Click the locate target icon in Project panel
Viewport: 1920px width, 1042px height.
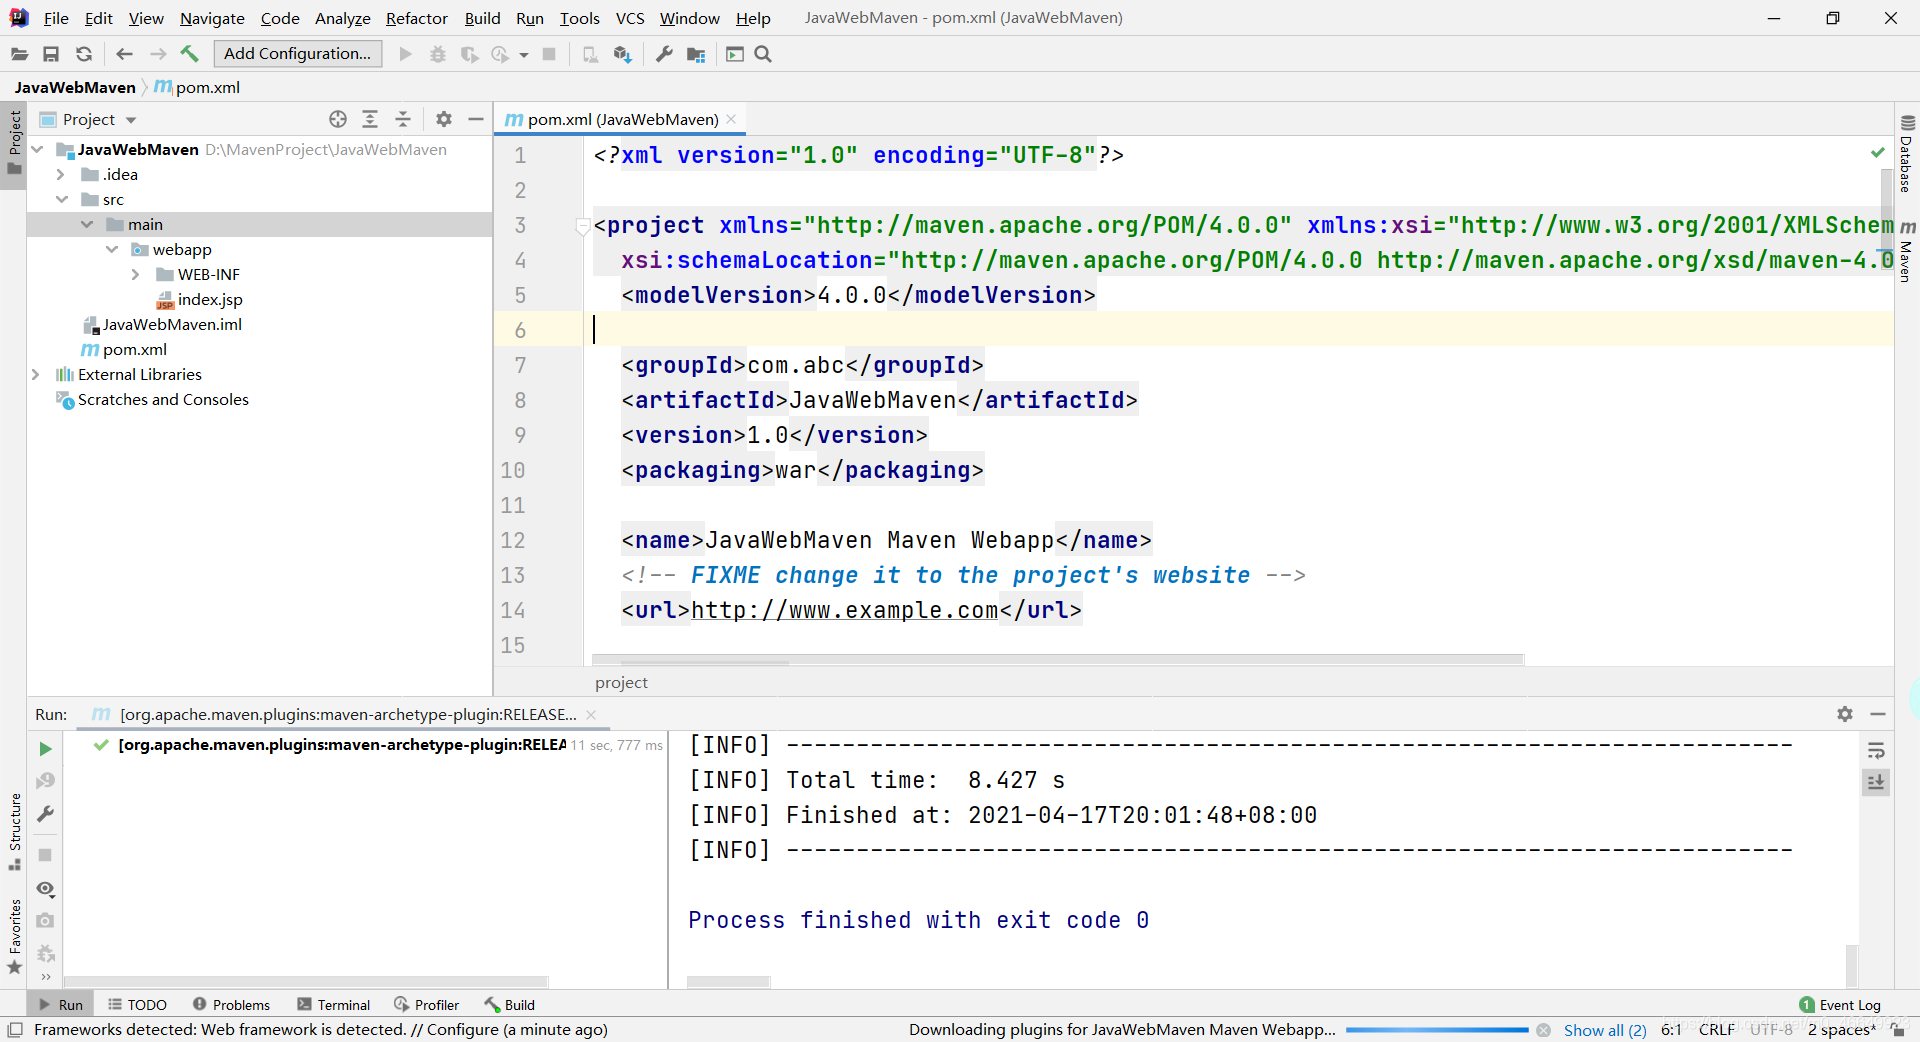click(338, 119)
